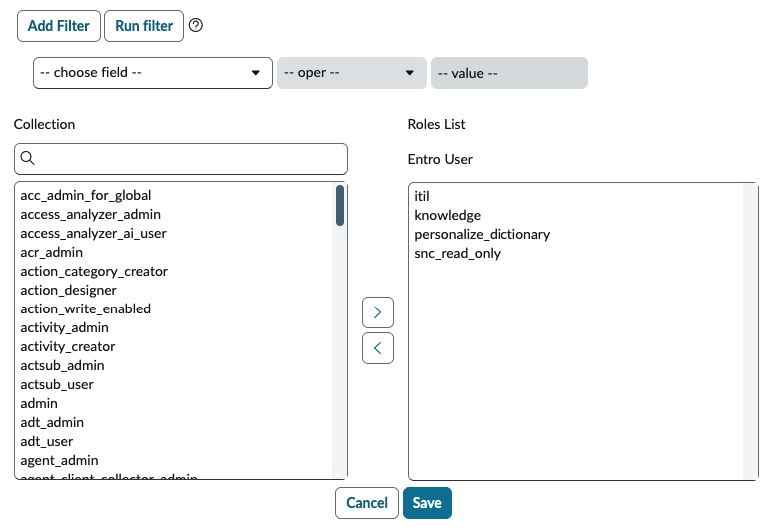Select activity_creator role
Screen dimensions: 772x532
(68, 347)
